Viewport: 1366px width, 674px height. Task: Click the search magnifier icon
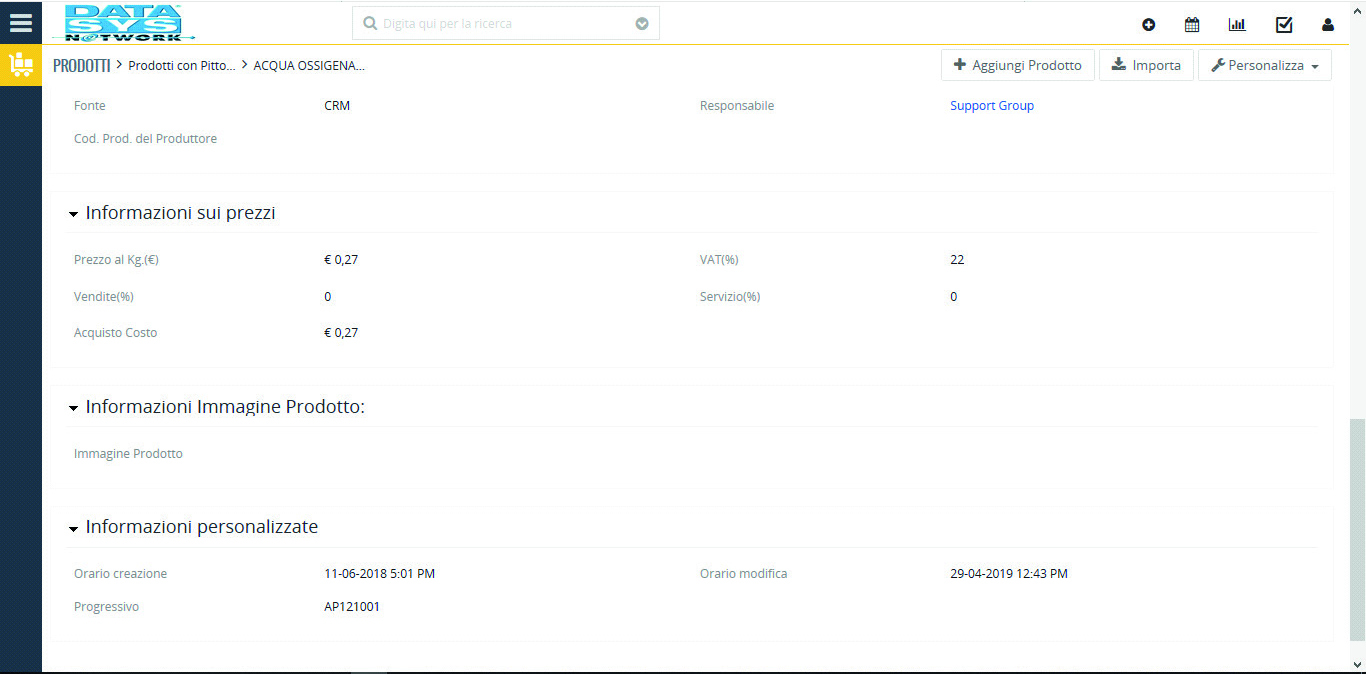[370, 23]
